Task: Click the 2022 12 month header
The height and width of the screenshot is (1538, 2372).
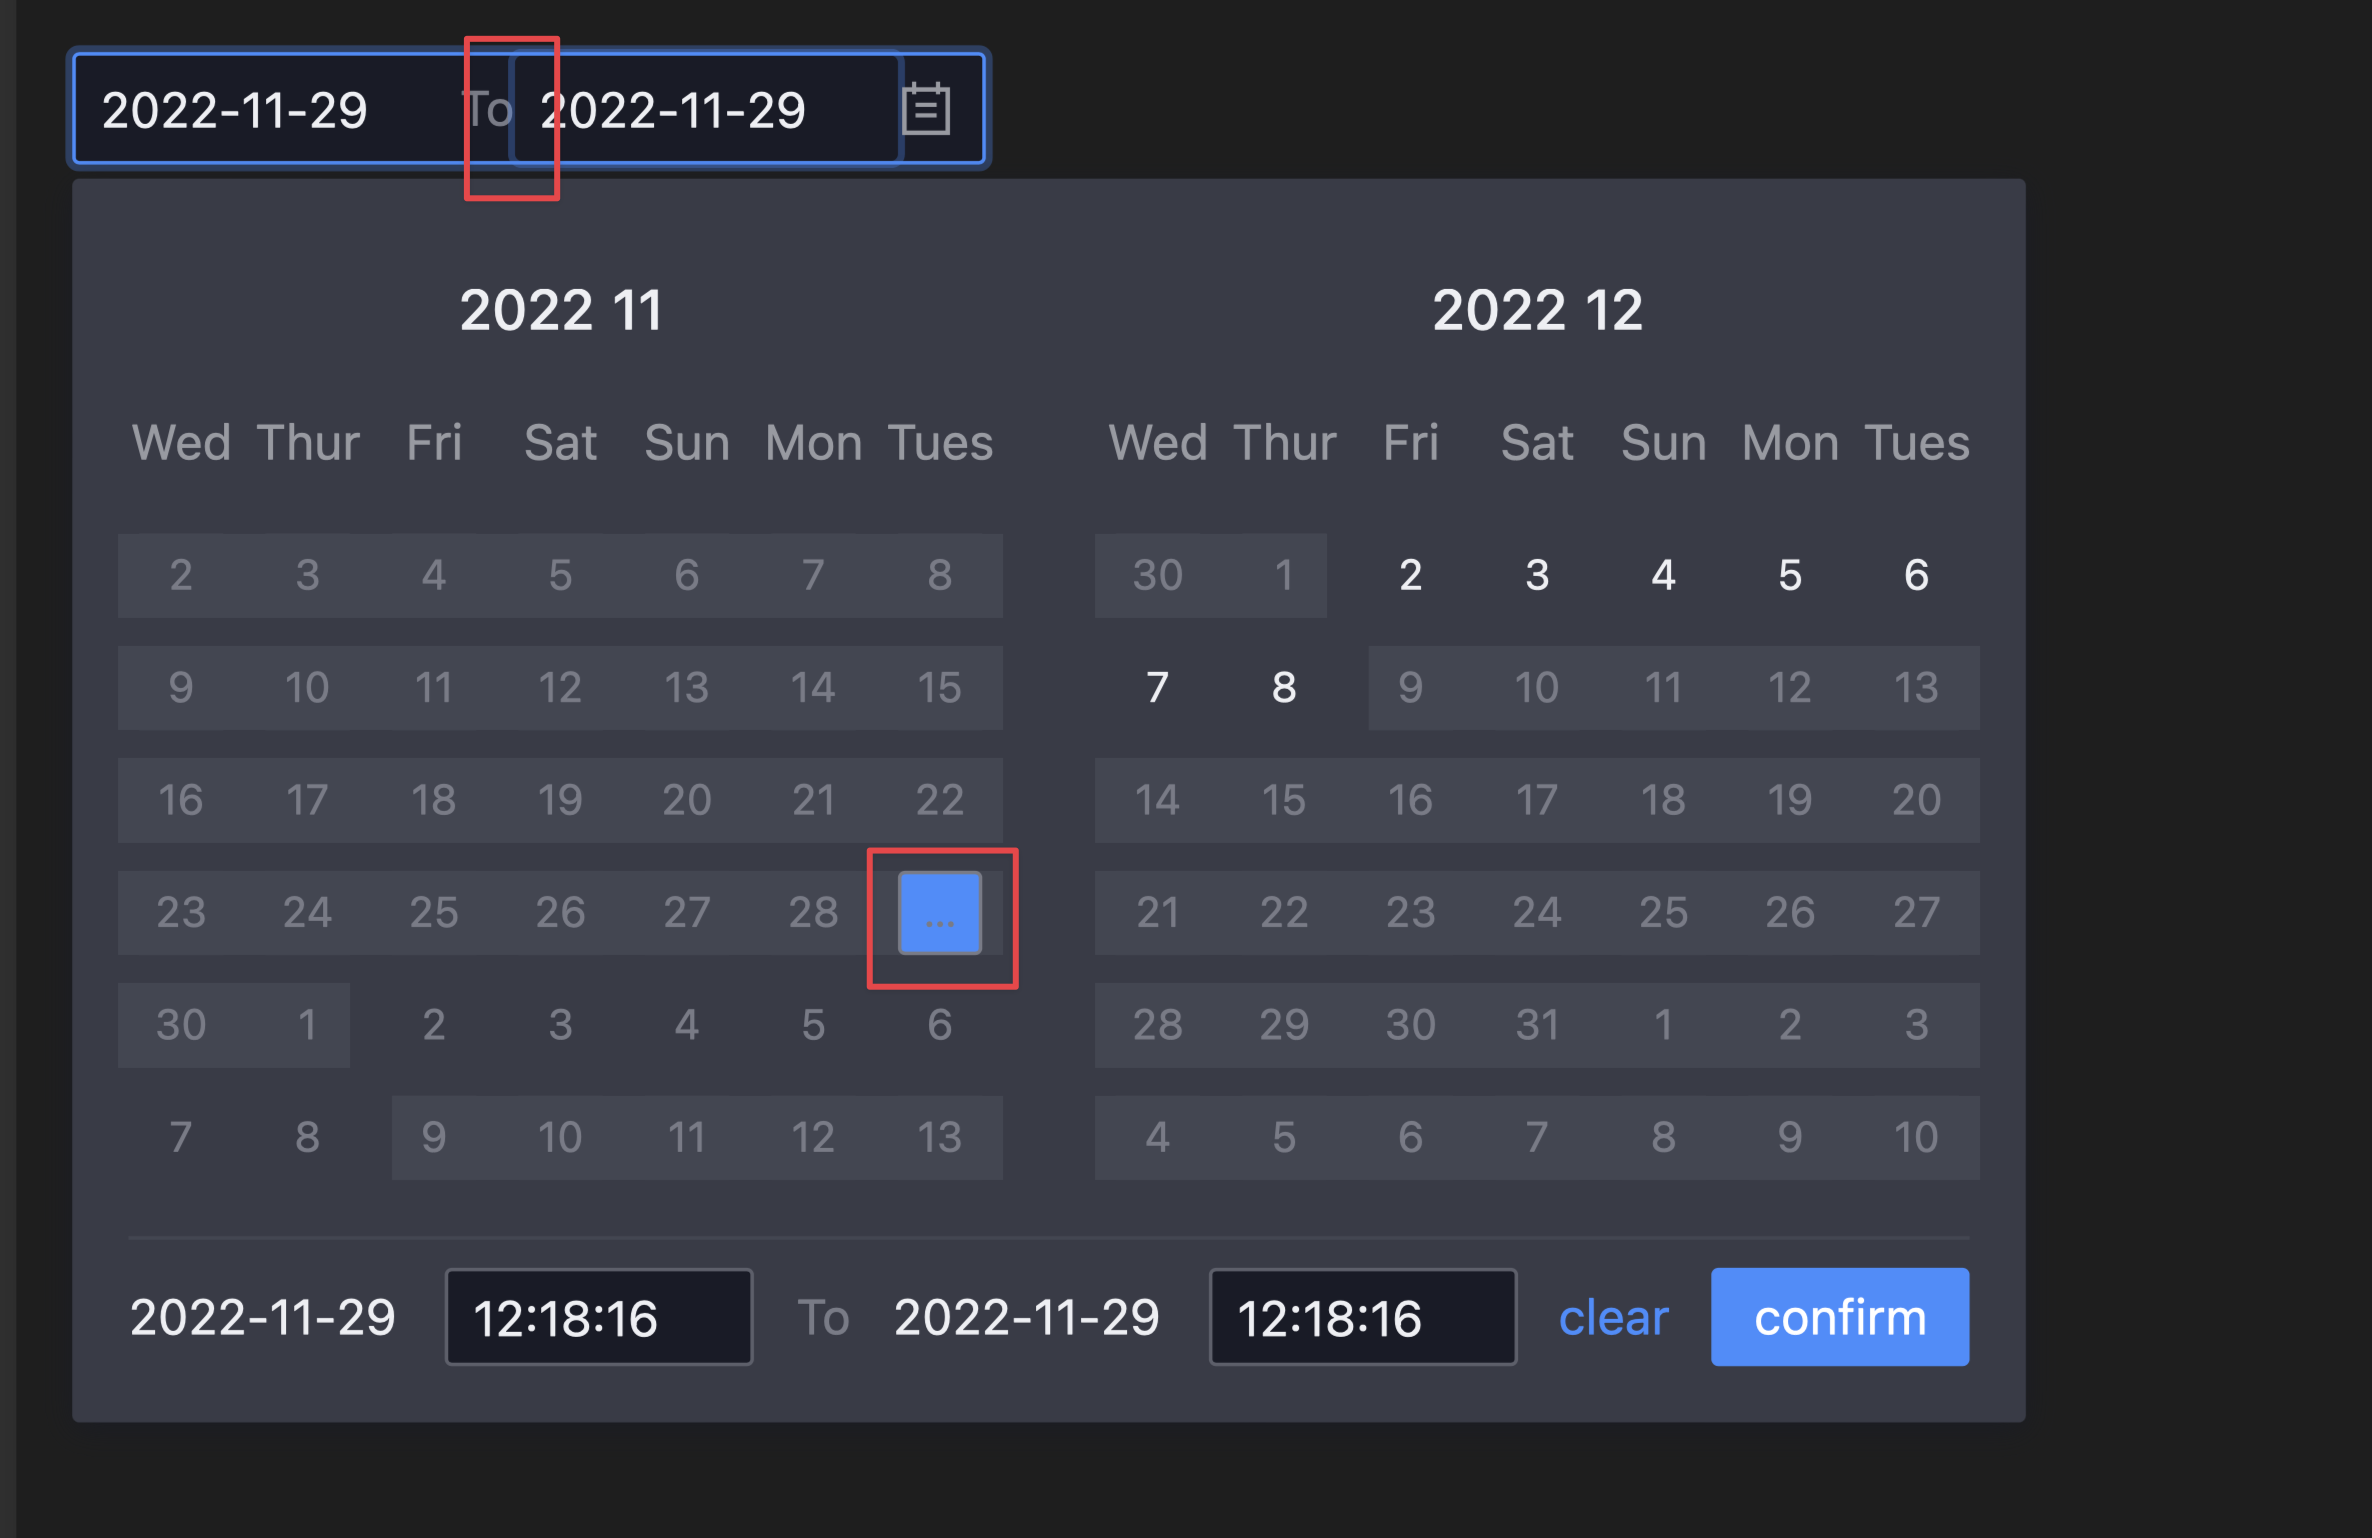Action: pyautogui.click(x=1537, y=310)
